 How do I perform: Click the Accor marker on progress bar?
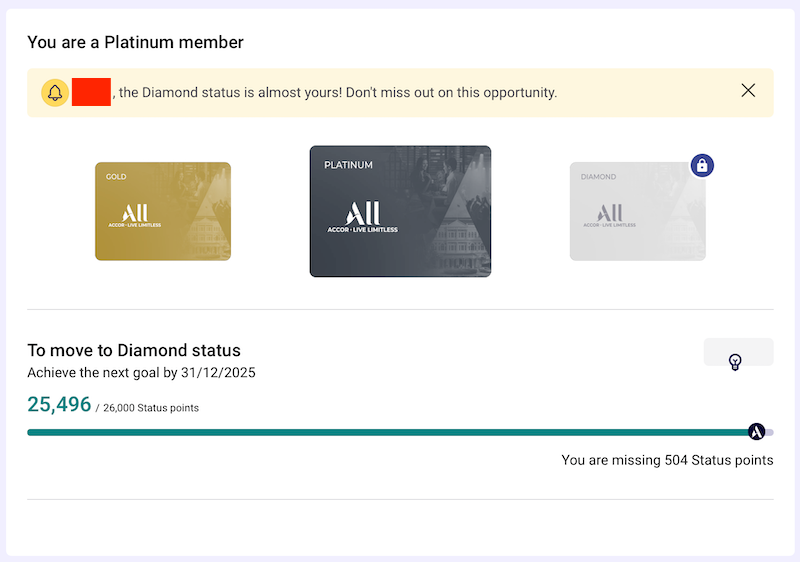(757, 432)
